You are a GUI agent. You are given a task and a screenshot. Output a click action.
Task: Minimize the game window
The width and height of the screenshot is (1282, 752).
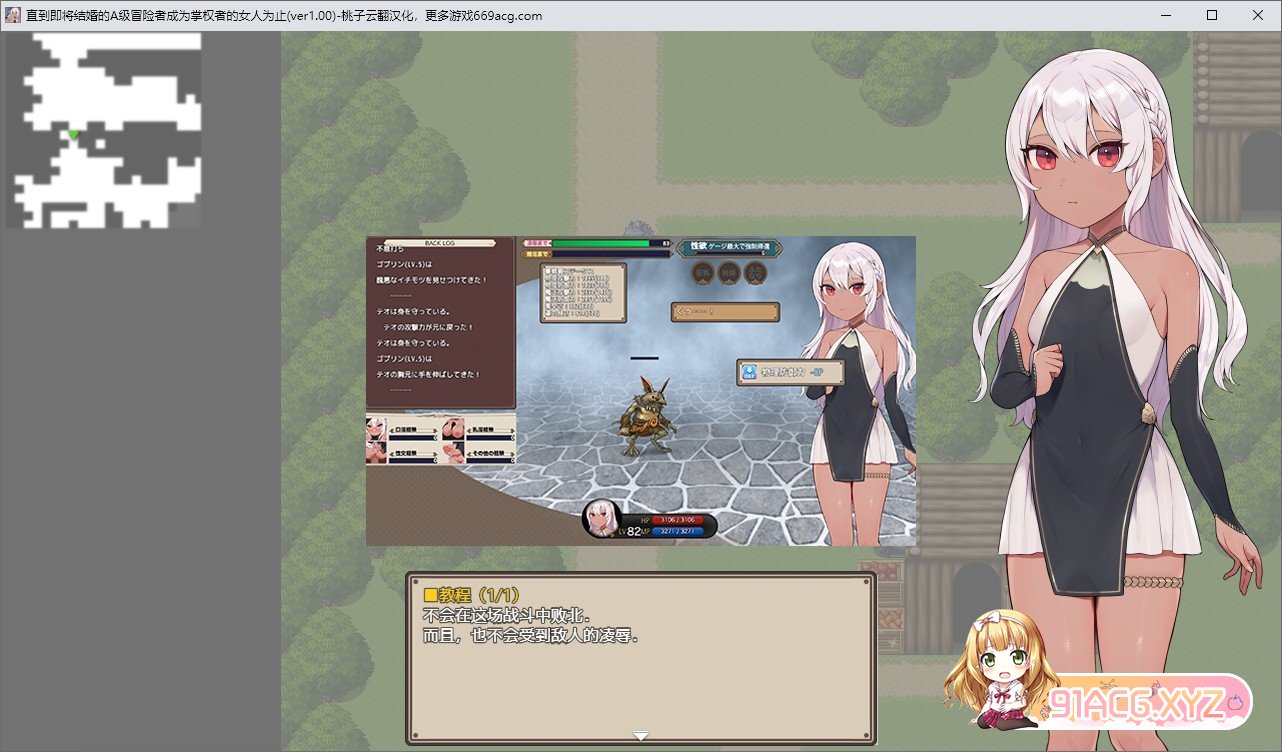point(1166,15)
